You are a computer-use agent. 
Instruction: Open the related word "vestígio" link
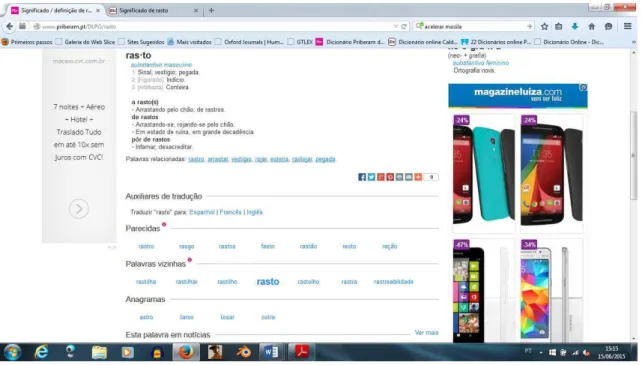[241, 159]
